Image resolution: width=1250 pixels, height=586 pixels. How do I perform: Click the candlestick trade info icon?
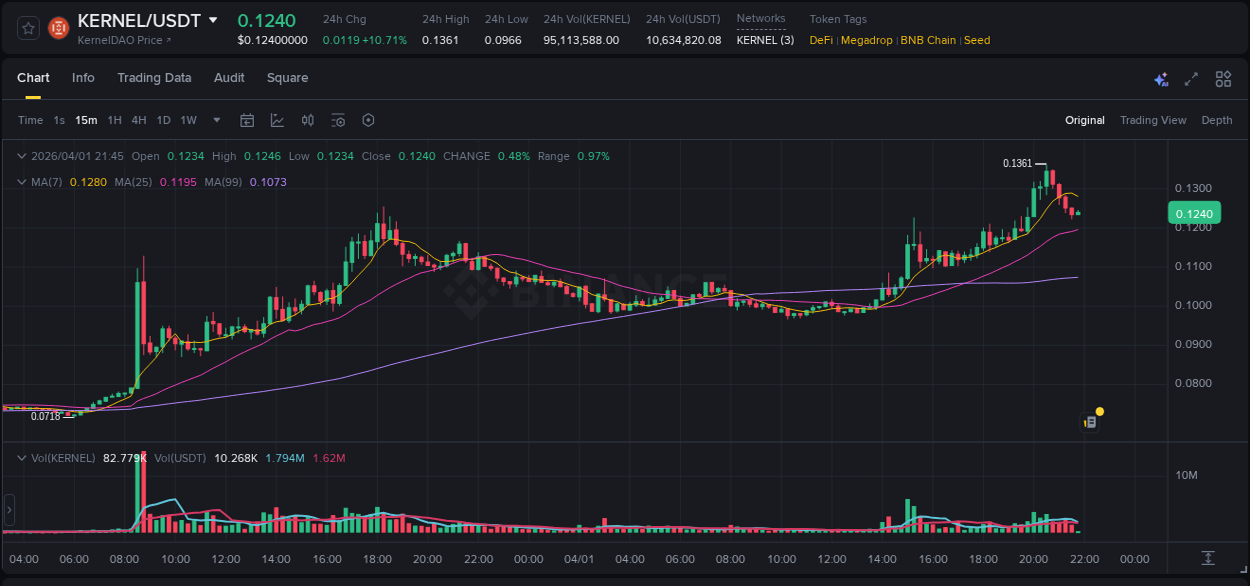point(307,120)
